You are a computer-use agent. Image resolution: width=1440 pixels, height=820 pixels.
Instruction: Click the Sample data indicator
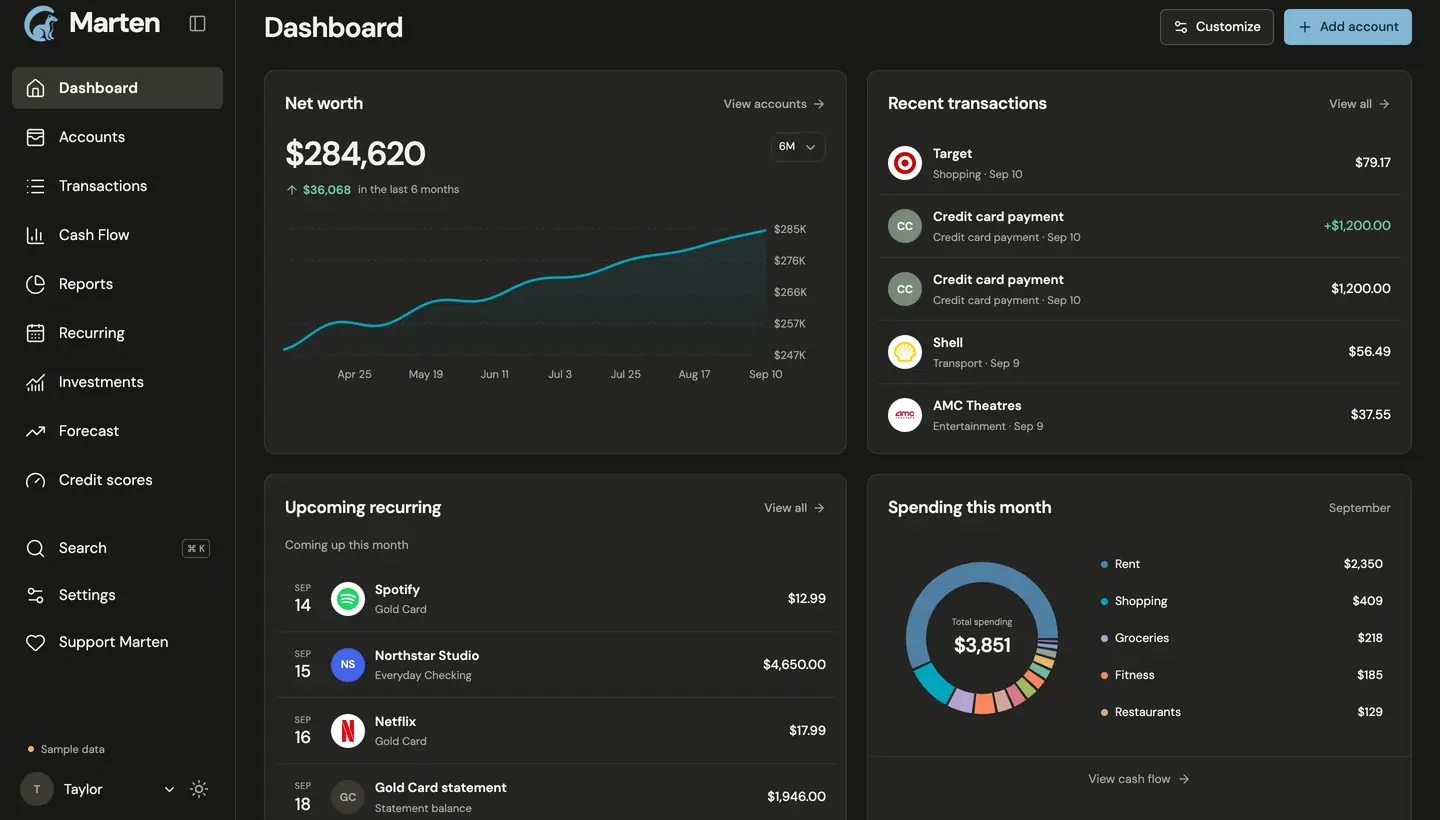point(66,749)
